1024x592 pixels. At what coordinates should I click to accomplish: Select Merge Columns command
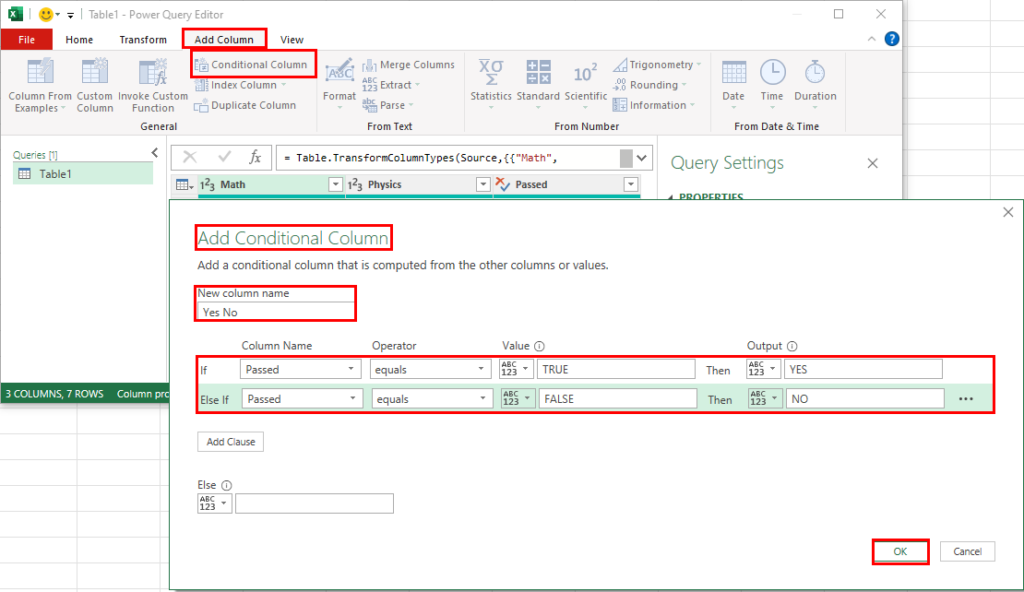click(409, 65)
